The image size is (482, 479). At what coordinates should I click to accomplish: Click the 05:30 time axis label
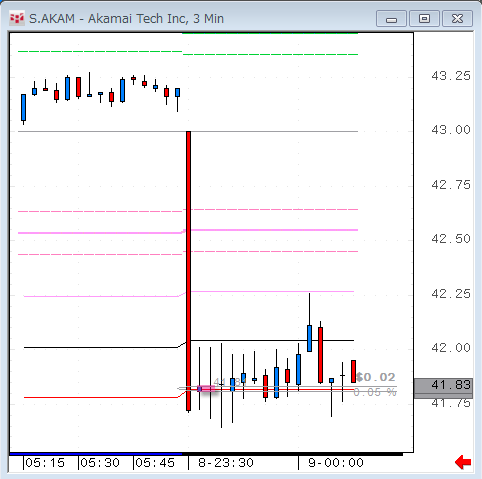tap(100, 463)
